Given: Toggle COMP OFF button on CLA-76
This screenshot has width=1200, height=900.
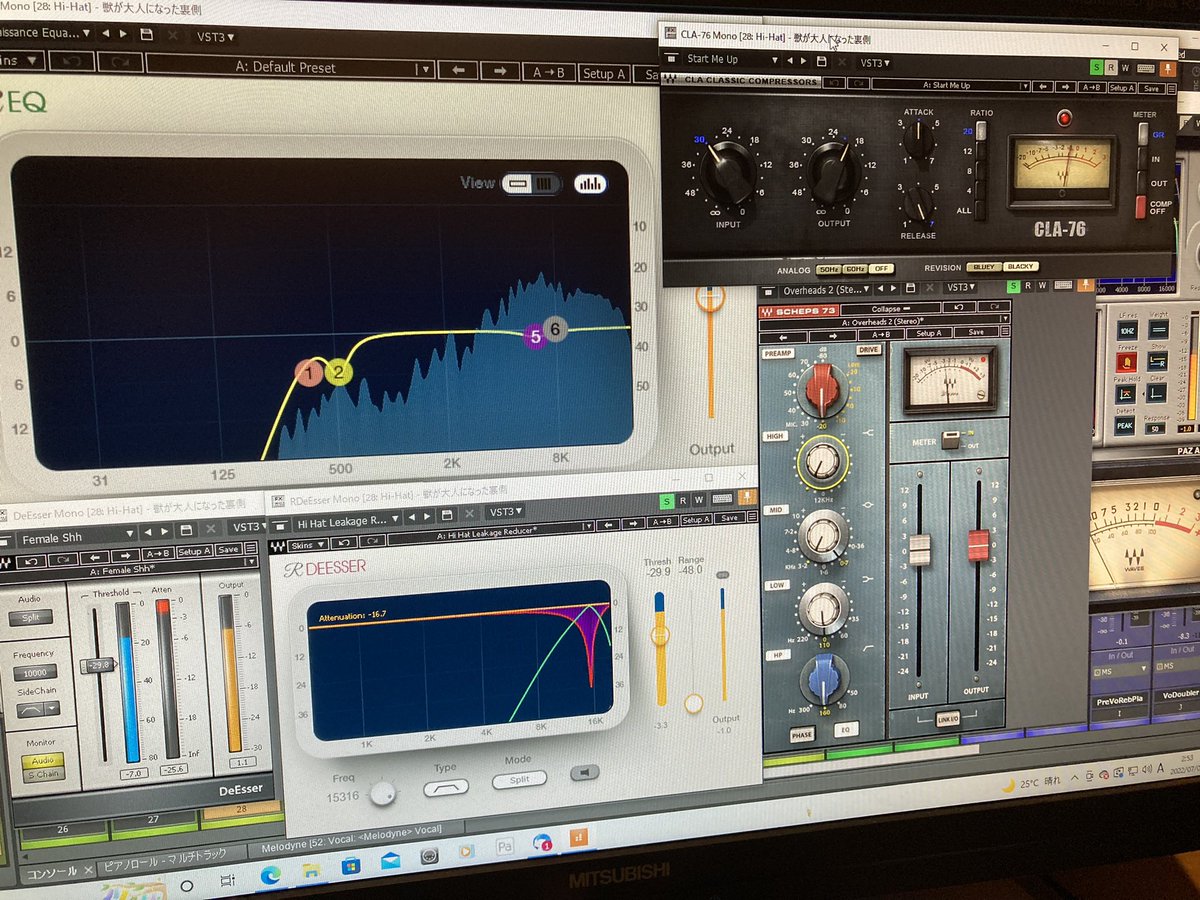Looking at the screenshot, I should [x=1141, y=207].
